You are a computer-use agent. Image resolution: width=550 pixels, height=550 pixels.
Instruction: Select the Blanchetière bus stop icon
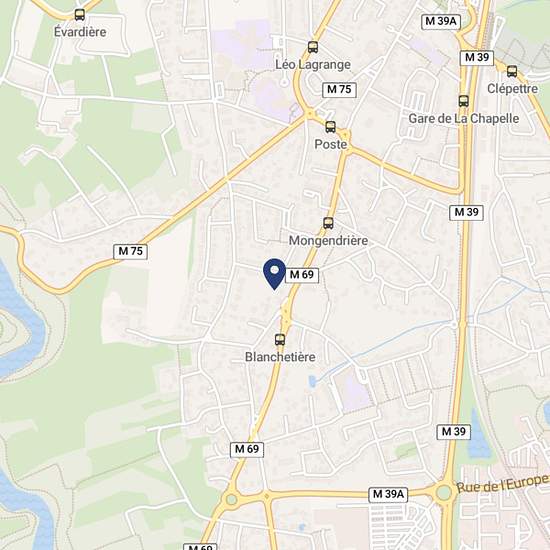[280, 340]
